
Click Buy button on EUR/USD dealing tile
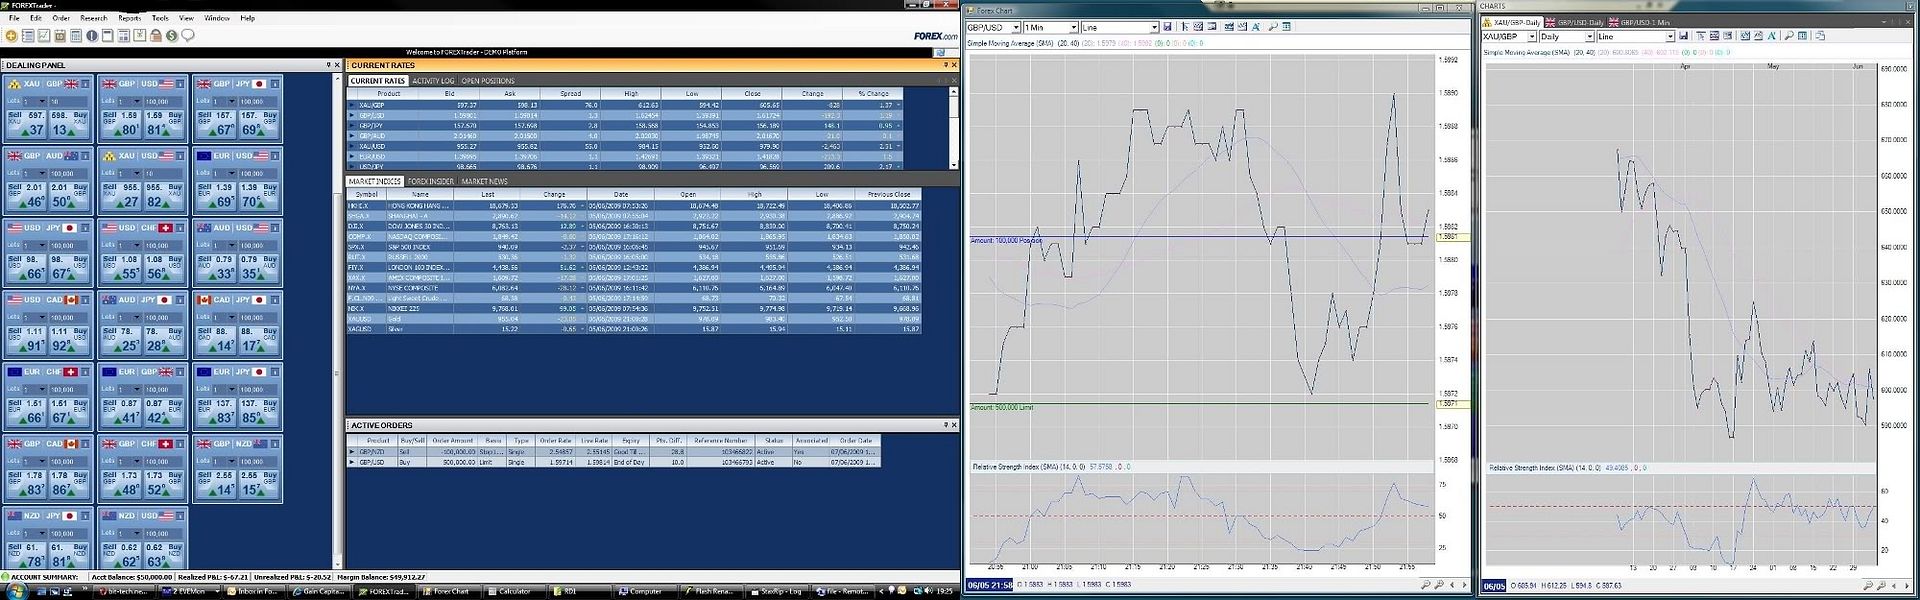(261, 195)
